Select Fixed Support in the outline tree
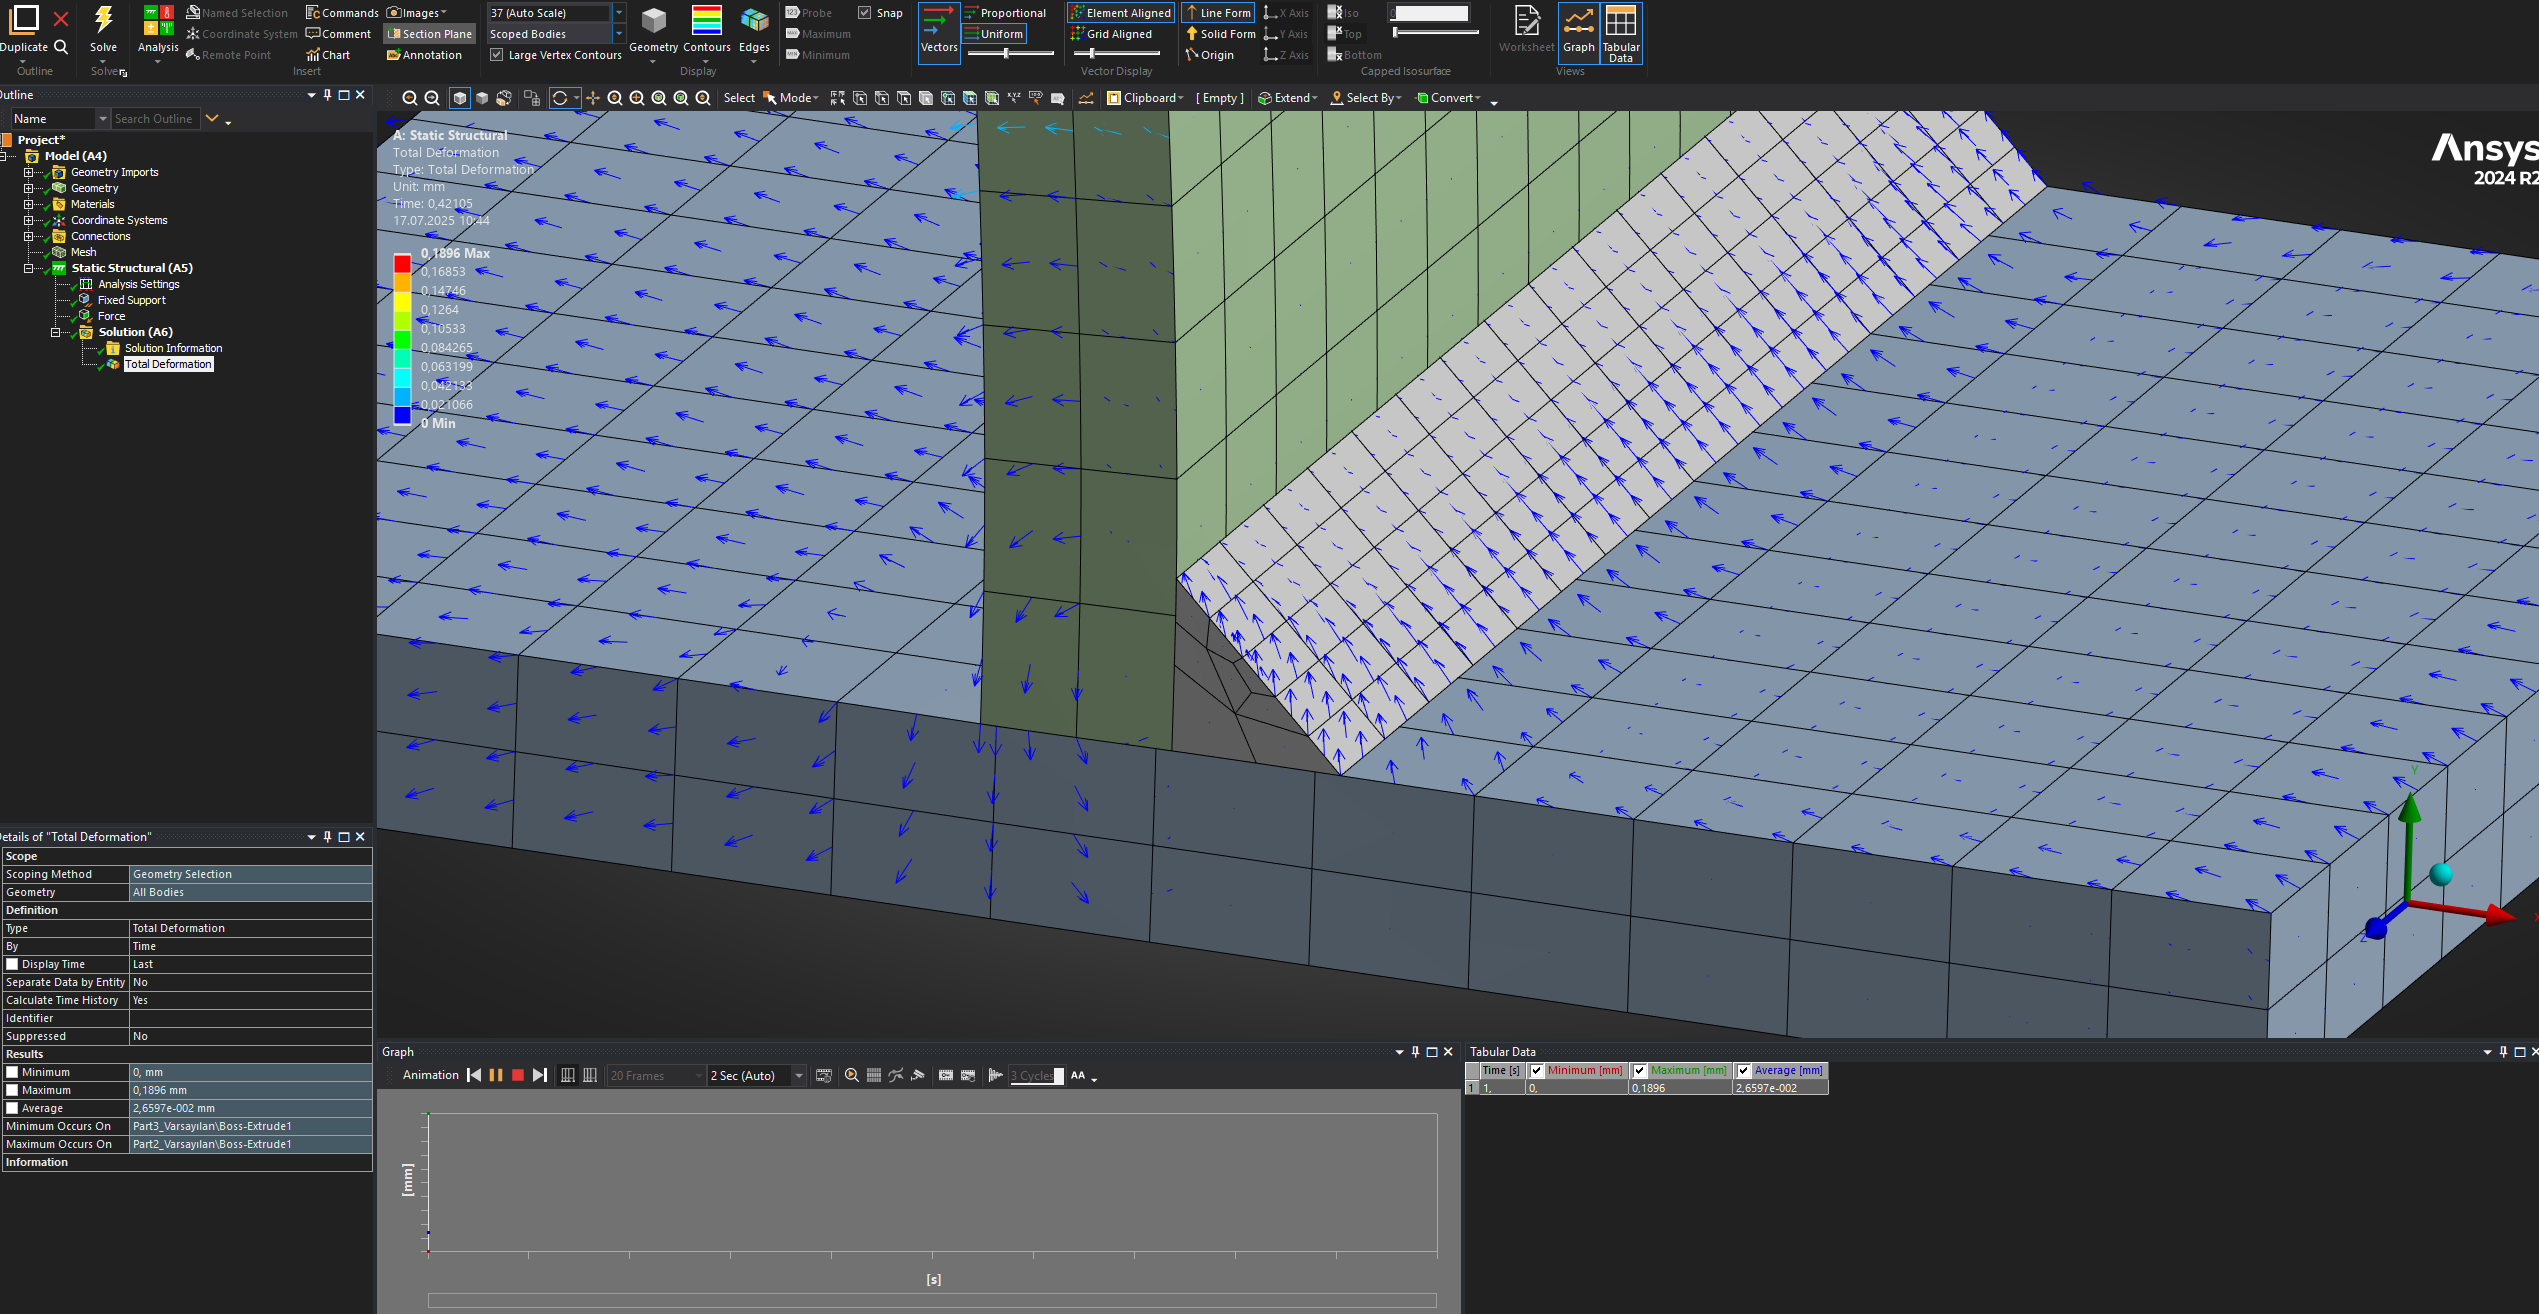Image resolution: width=2539 pixels, height=1314 pixels. (x=131, y=300)
